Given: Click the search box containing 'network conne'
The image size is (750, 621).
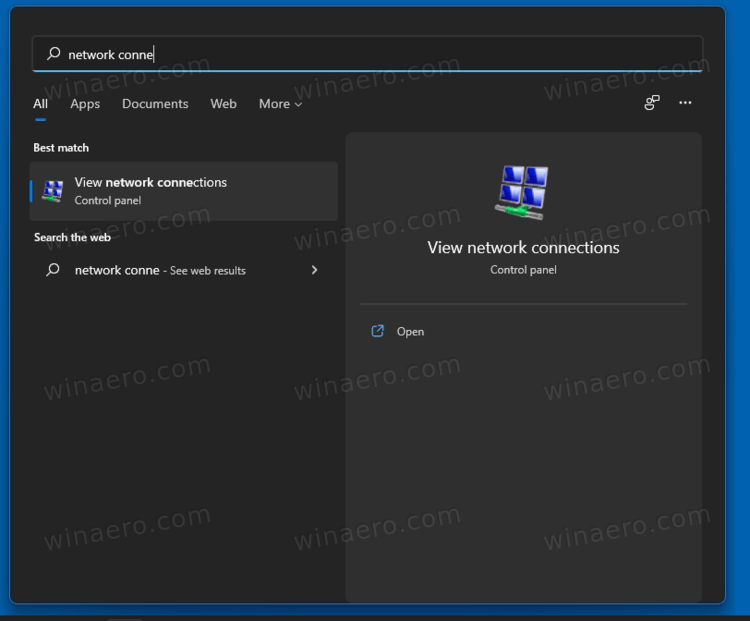Looking at the screenshot, I should point(367,54).
